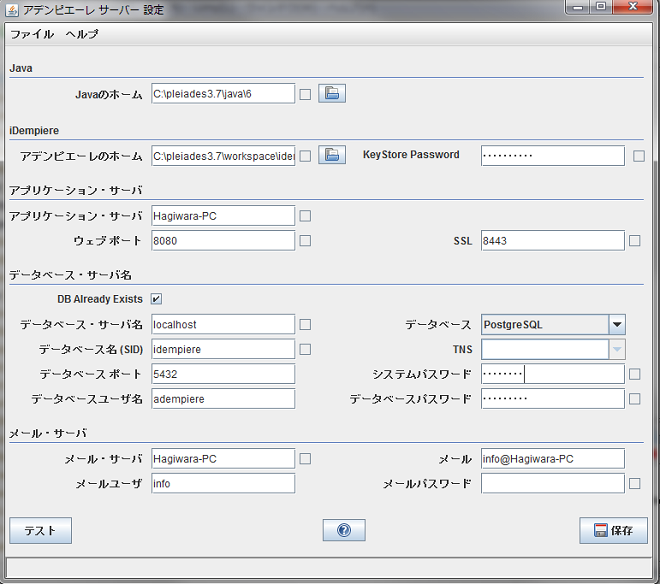
Task: Toggle checkbox next to database password
Action: point(635,399)
